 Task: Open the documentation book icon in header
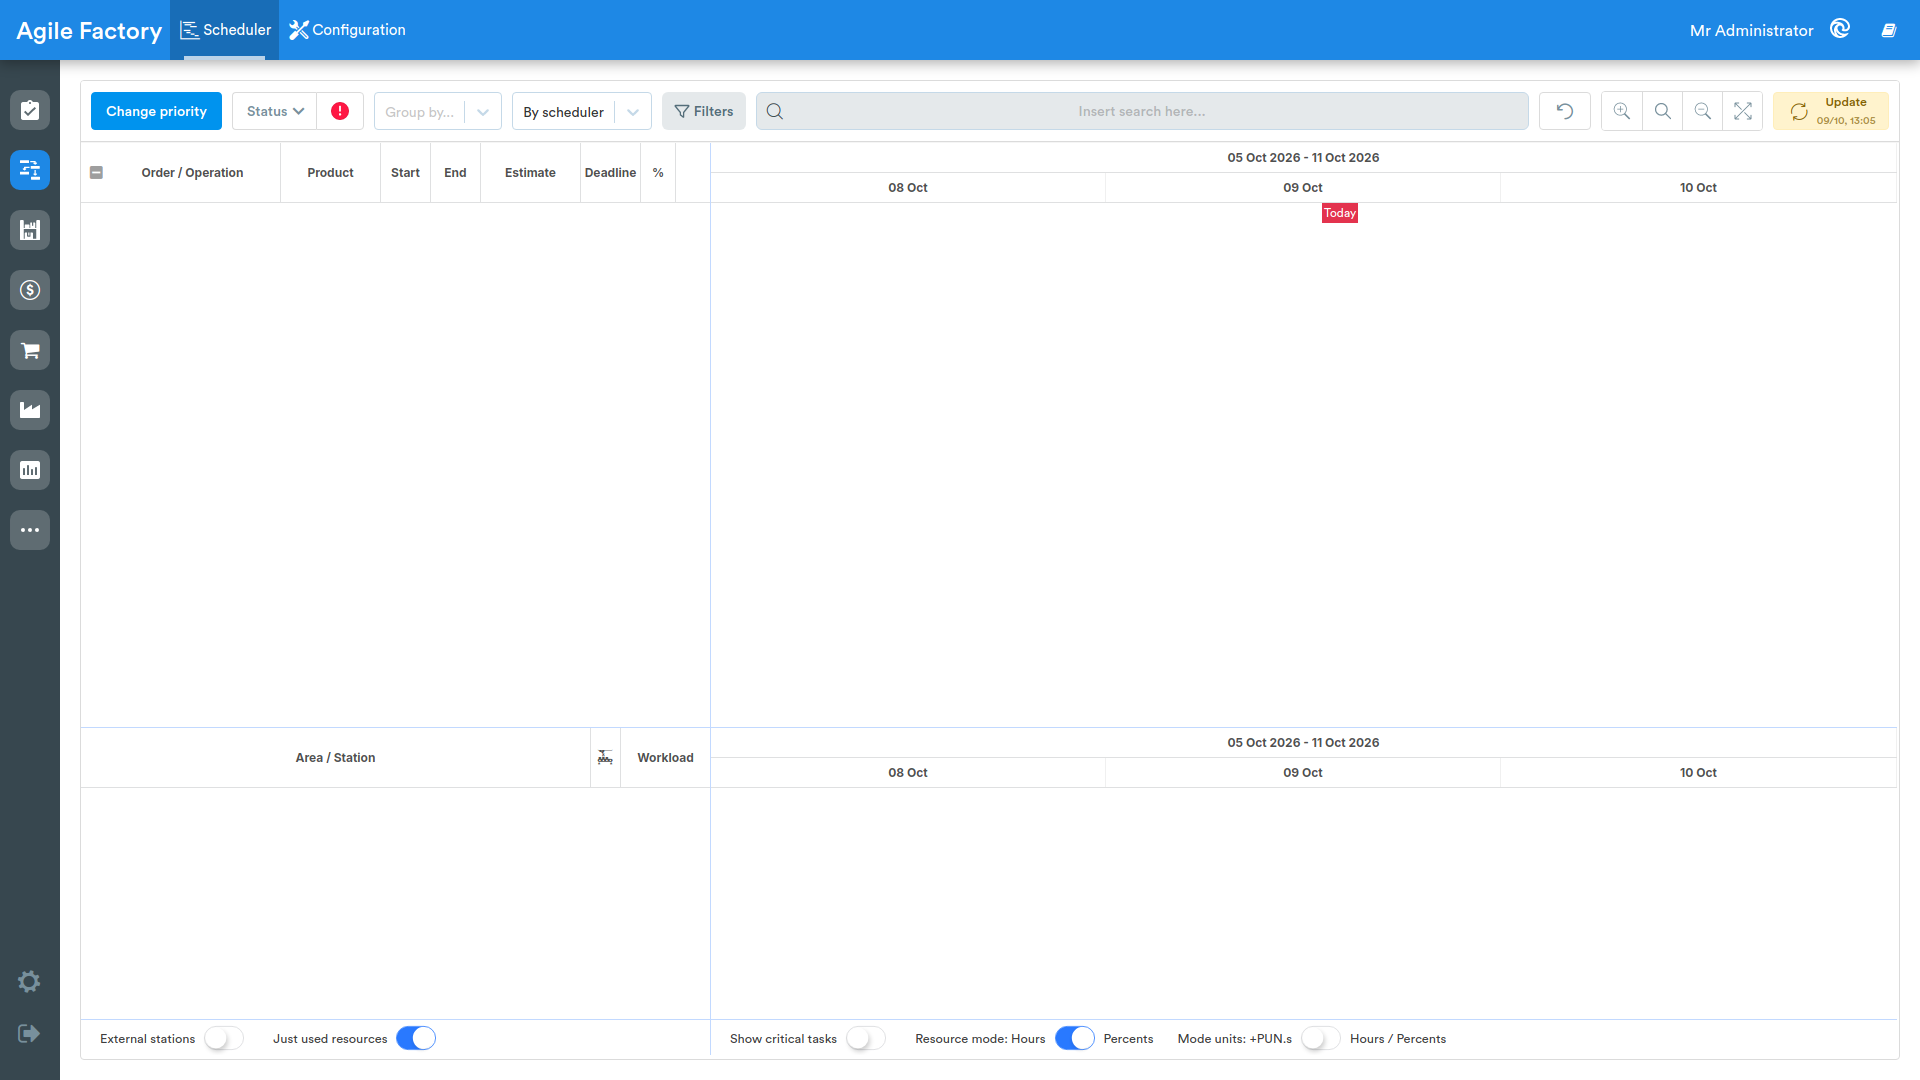coord(1889,30)
